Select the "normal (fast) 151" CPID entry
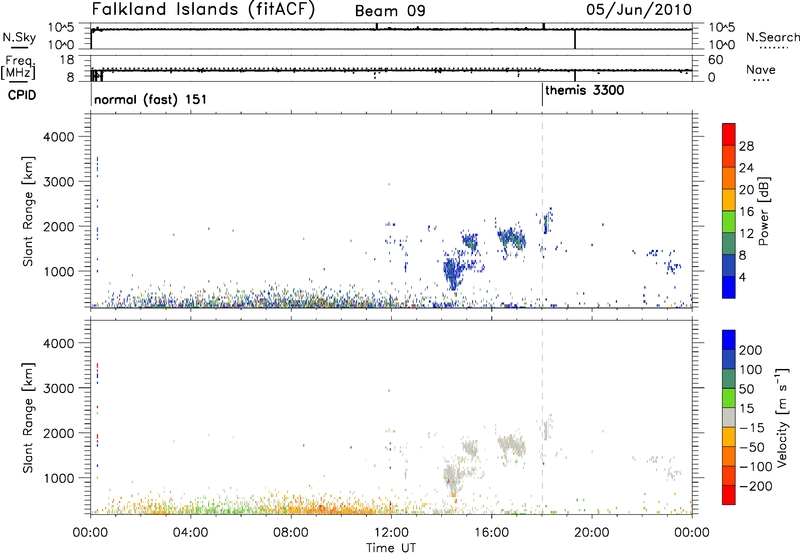 [x=150, y=99]
